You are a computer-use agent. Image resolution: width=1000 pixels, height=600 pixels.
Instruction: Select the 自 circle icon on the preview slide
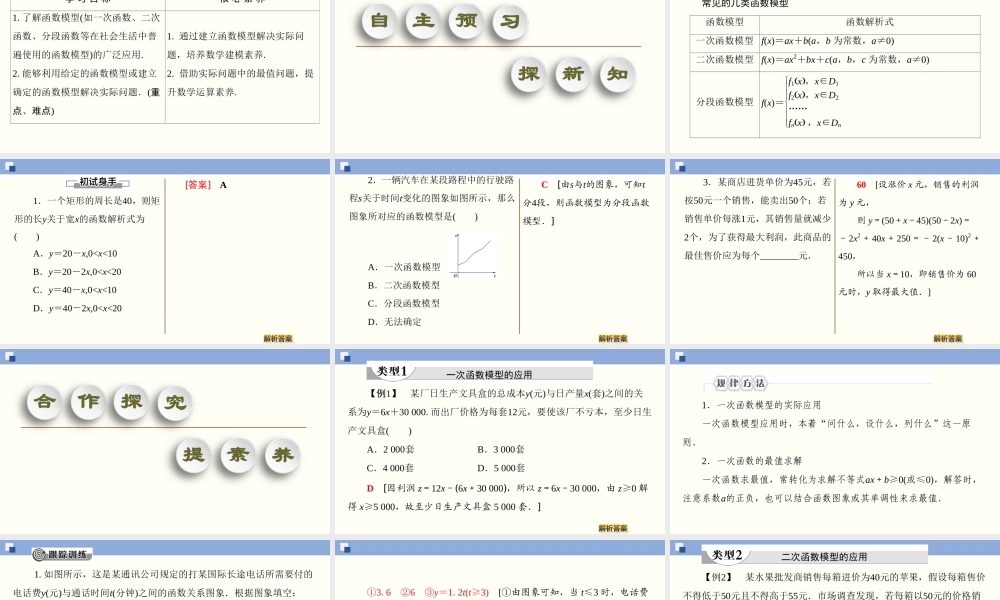[377, 22]
